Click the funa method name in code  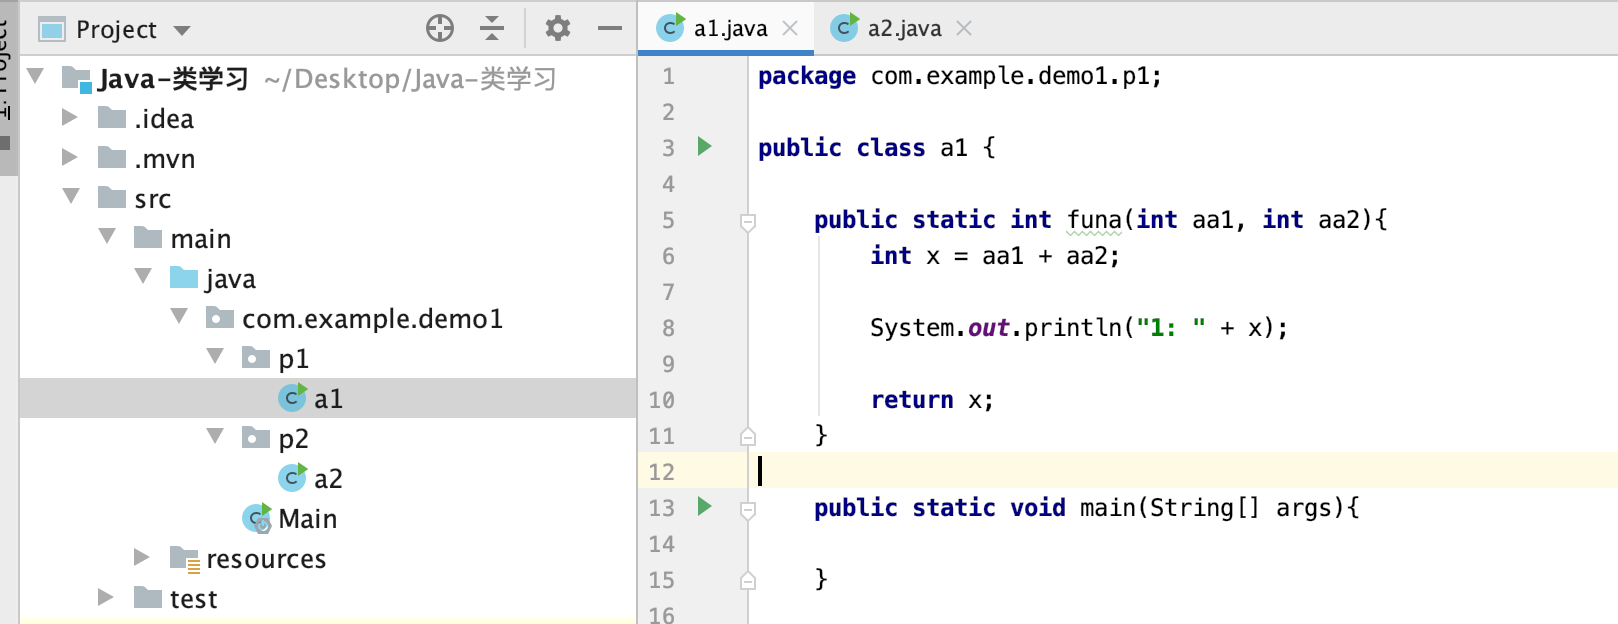tap(1094, 220)
